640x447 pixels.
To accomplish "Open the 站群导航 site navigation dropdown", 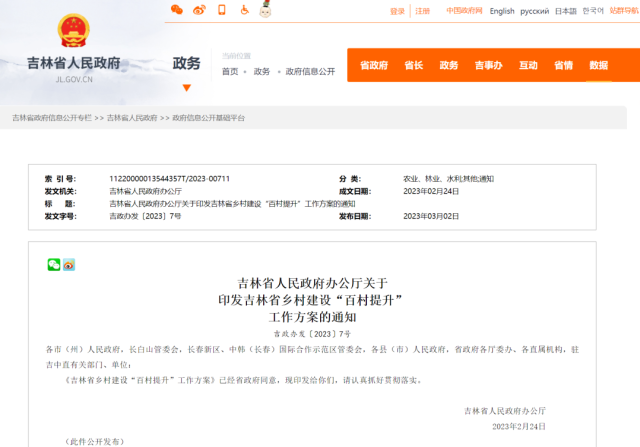I will [x=625, y=11].
